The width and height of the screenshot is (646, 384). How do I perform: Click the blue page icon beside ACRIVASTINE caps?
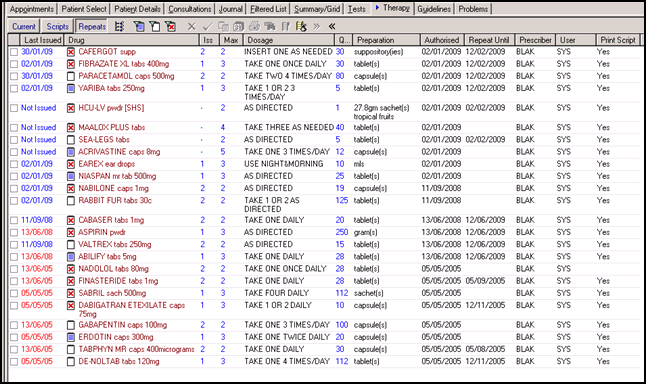pyautogui.click(x=71, y=152)
